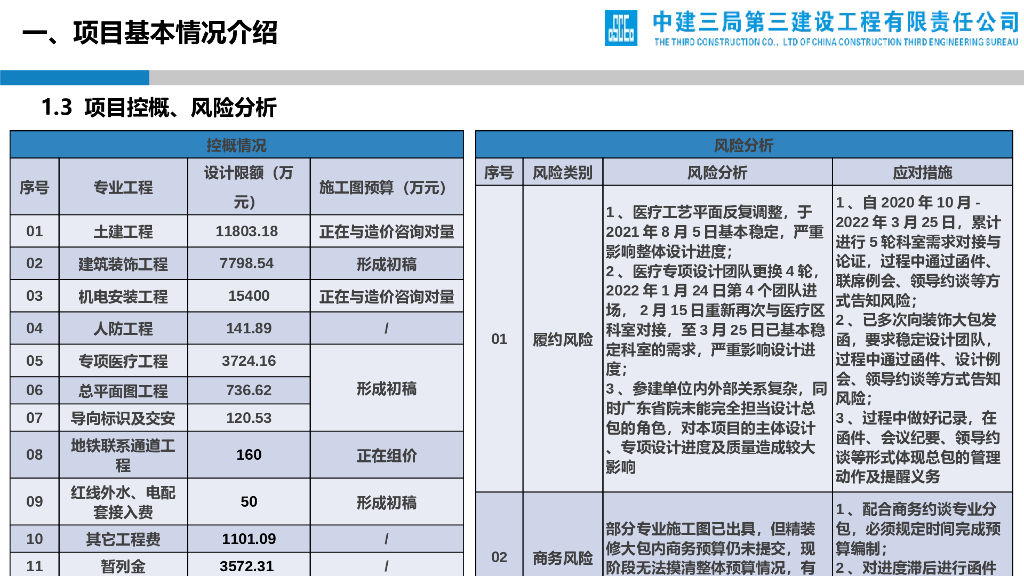Select the 风险类别 column header
Image resolution: width=1024 pixels, height=576 pixels.
[x=562, y=172]
